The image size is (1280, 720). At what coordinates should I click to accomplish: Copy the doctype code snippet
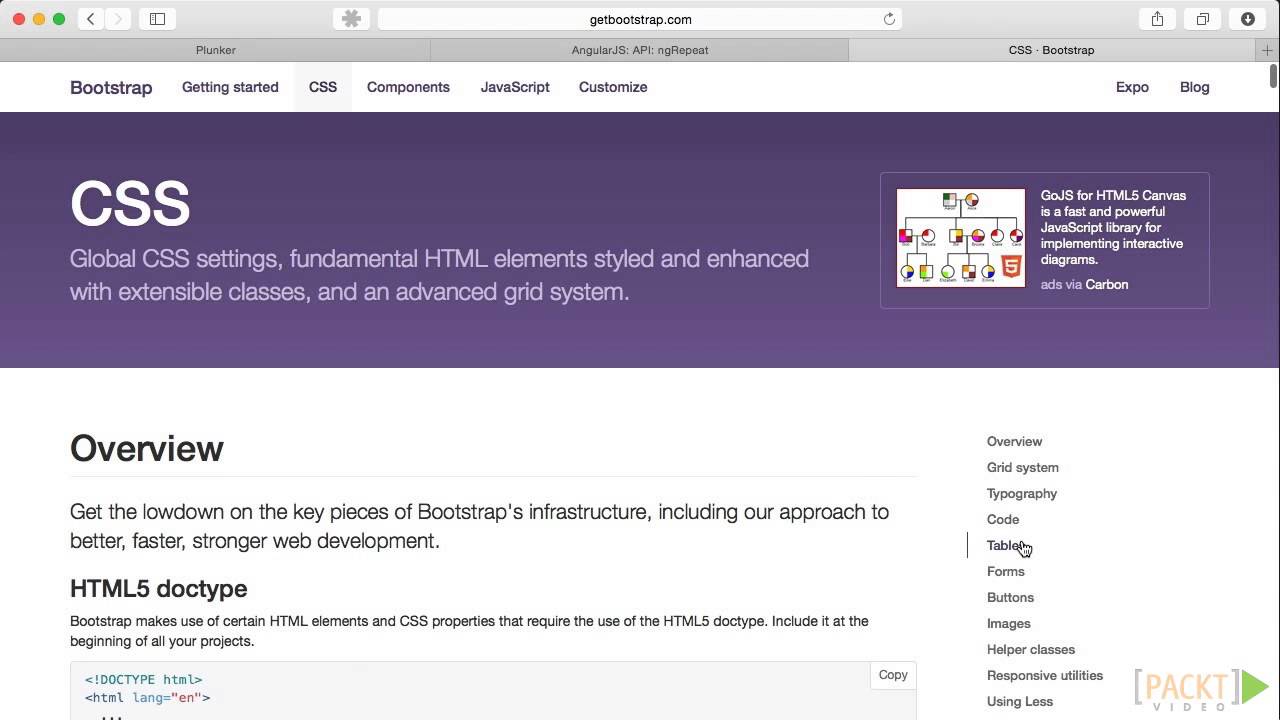(x=893, y=675)
